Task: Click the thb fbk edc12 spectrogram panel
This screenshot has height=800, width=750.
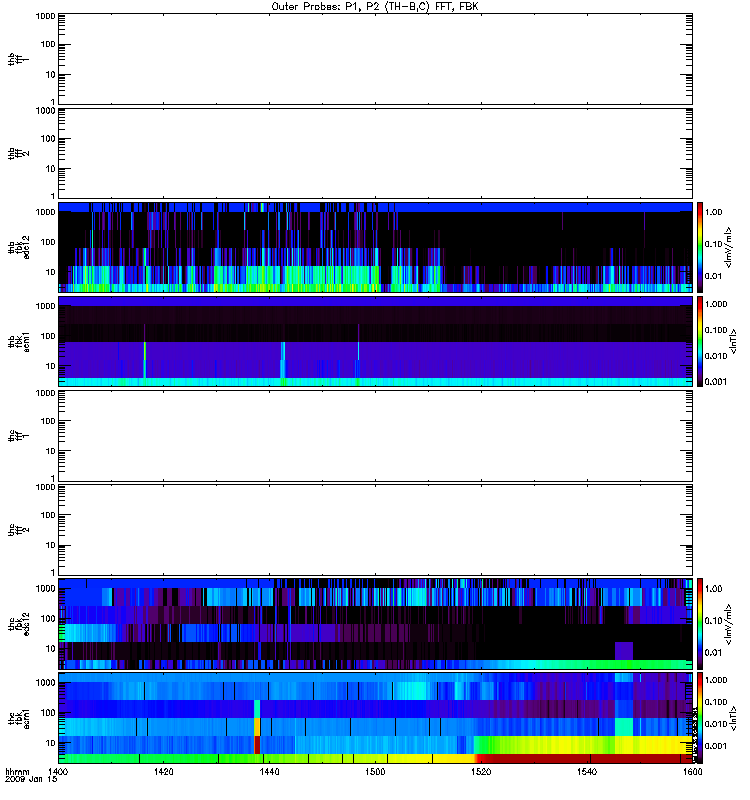Action: [x=375, y=247]
